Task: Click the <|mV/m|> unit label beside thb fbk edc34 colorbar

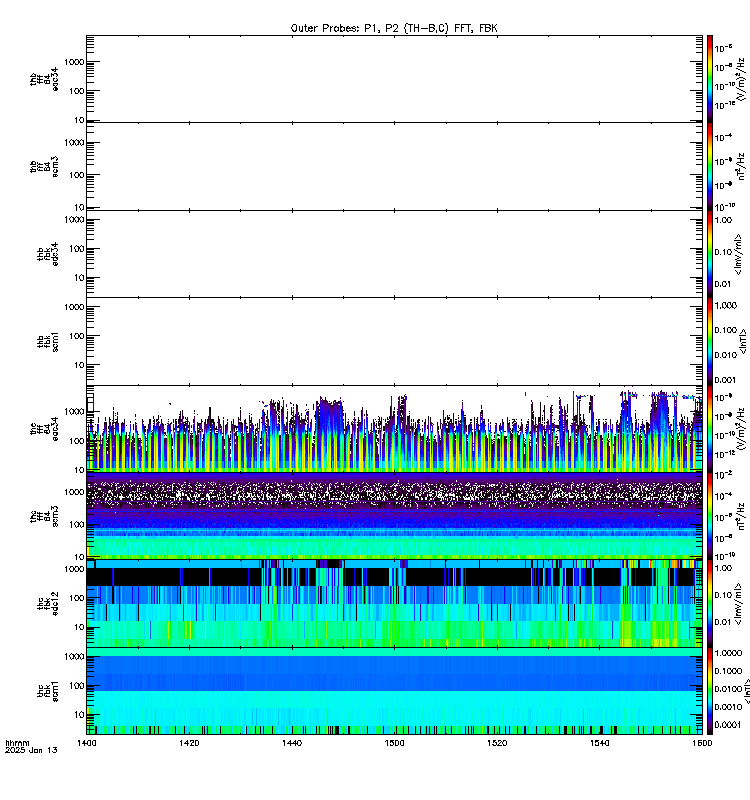Action: pos(739,254)
